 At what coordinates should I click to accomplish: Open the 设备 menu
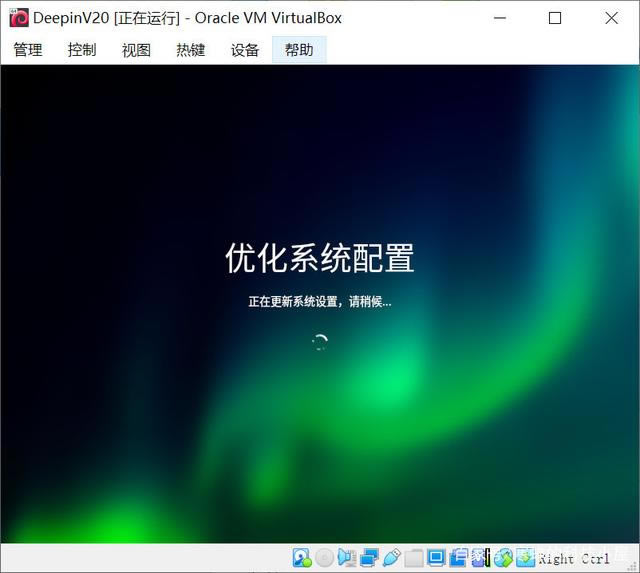click(x=244, y=50)
